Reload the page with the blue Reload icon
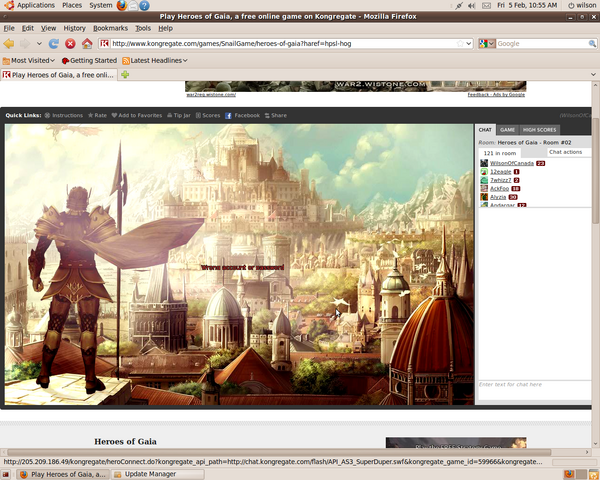 (54, 44)
